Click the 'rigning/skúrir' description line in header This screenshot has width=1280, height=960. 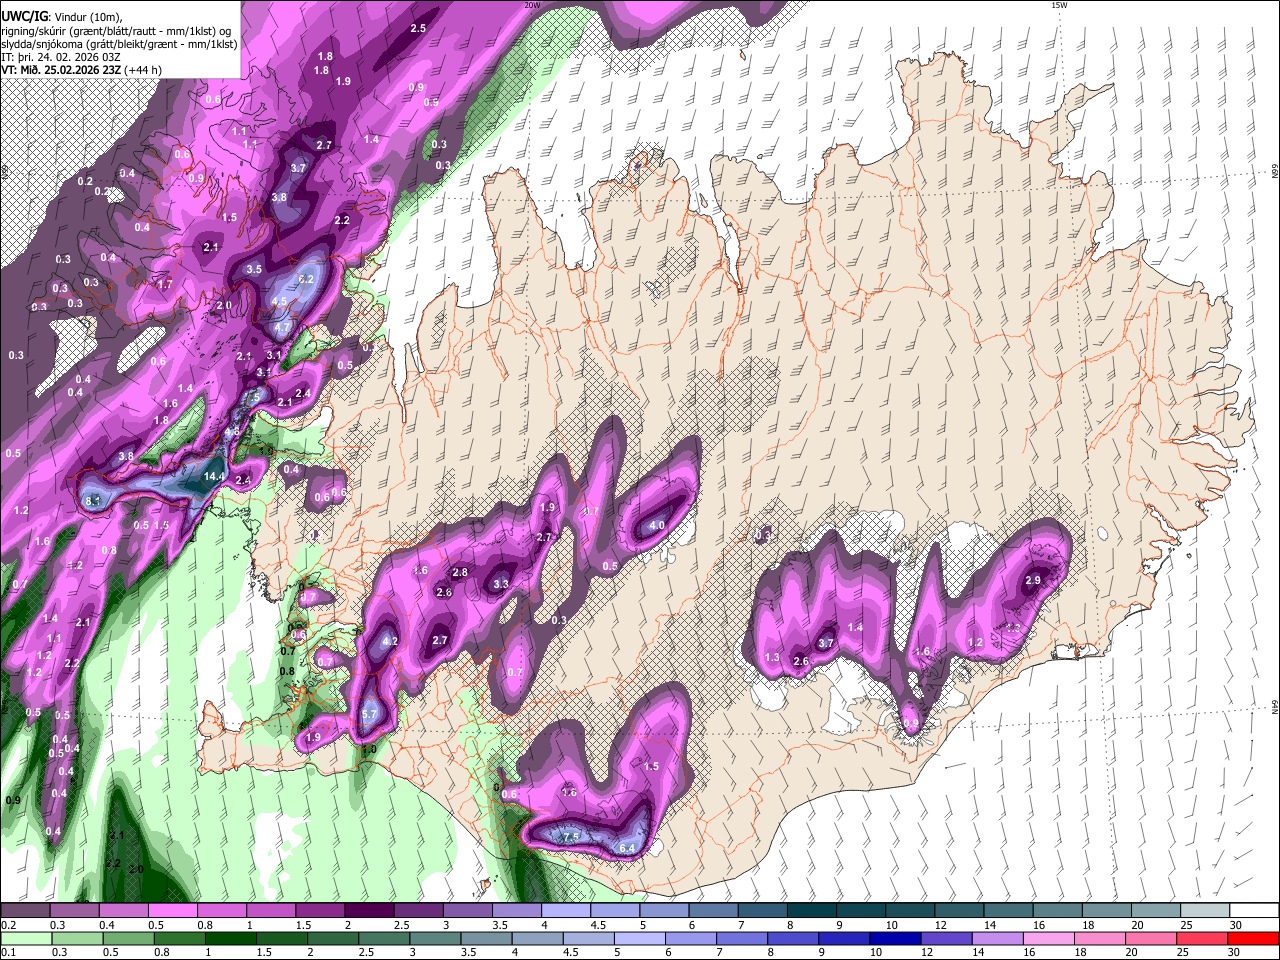116,31
